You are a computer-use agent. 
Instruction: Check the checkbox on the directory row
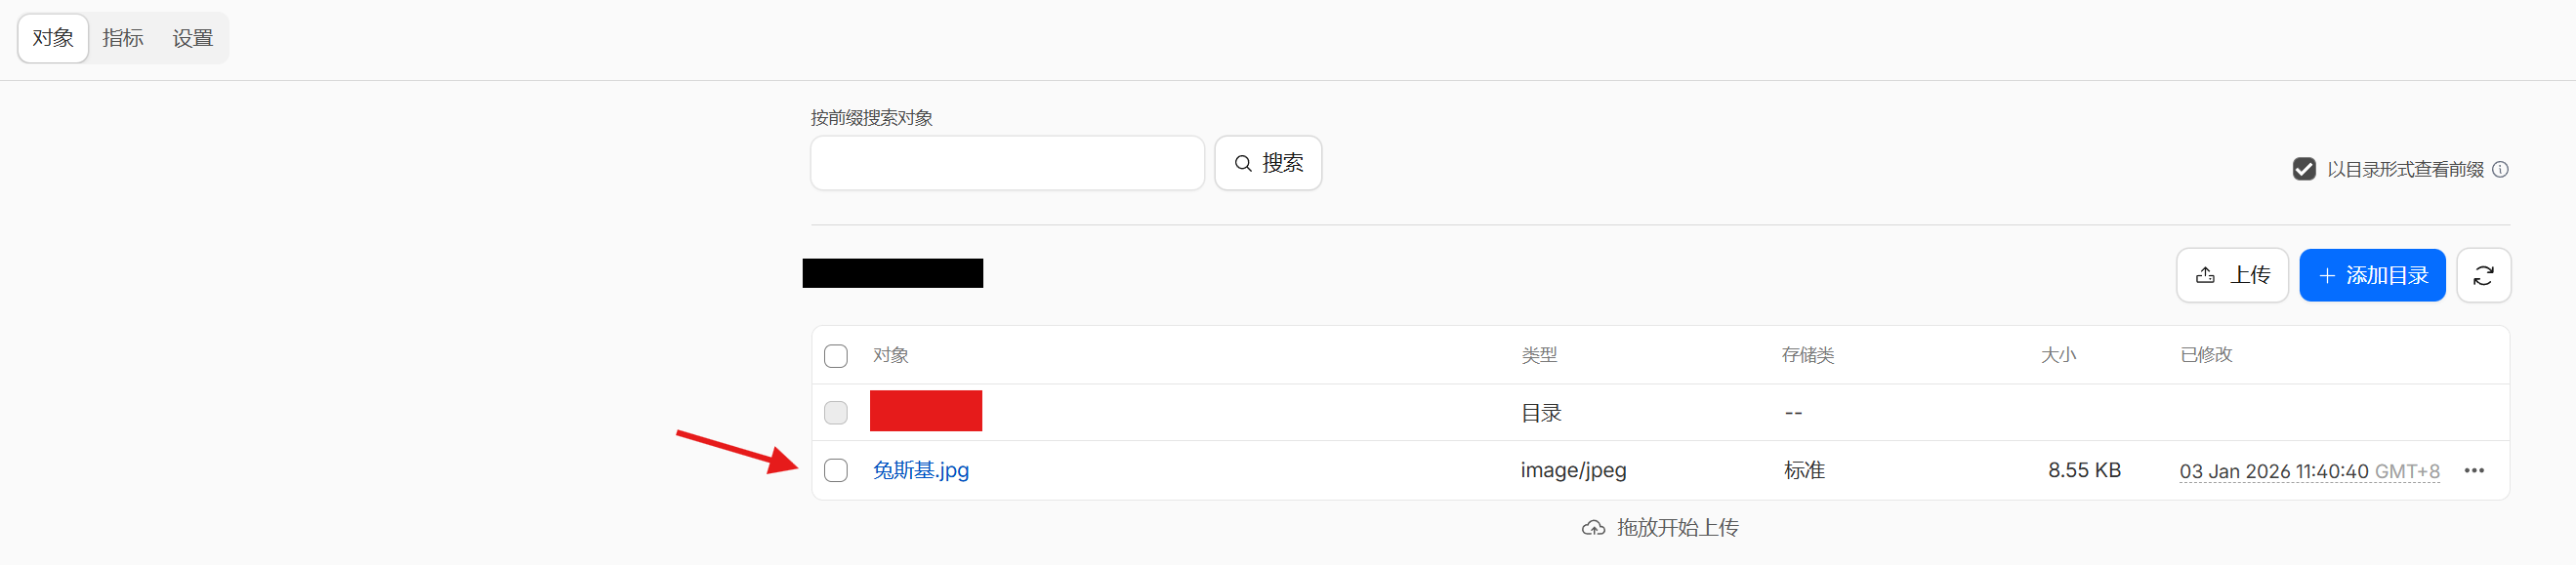836,412
